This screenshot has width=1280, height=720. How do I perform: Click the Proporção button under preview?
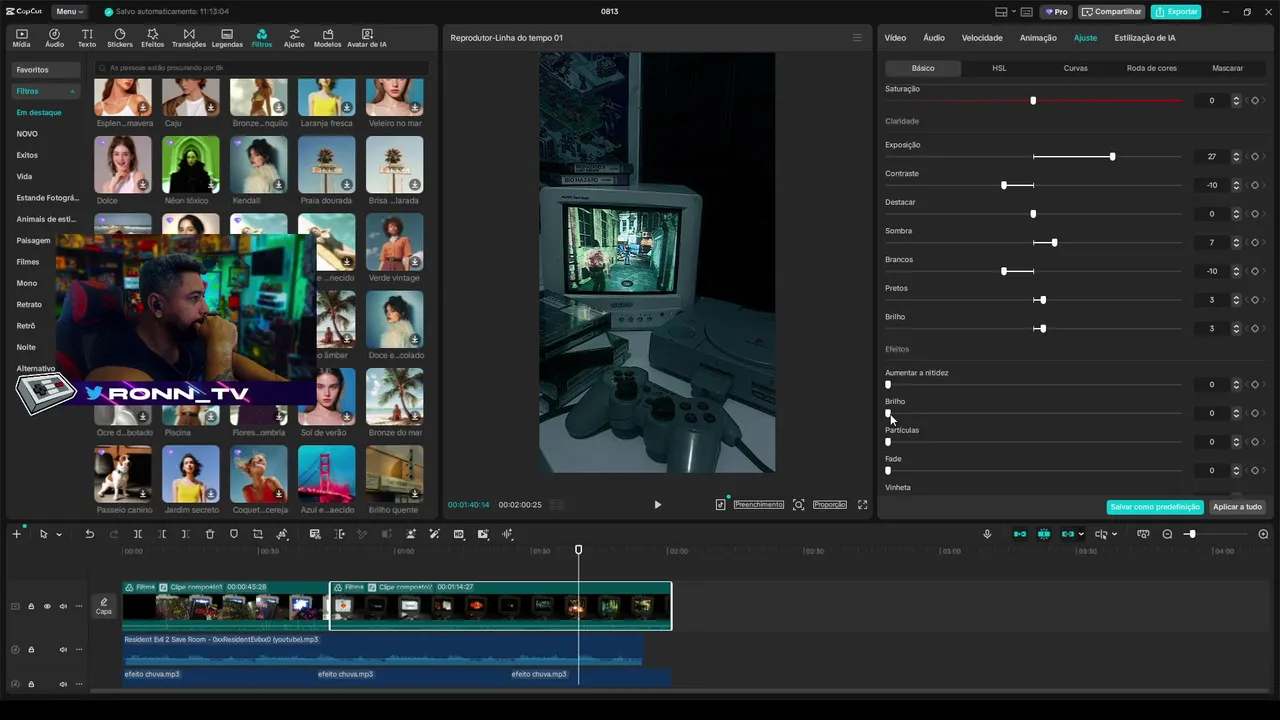point(830,505)
